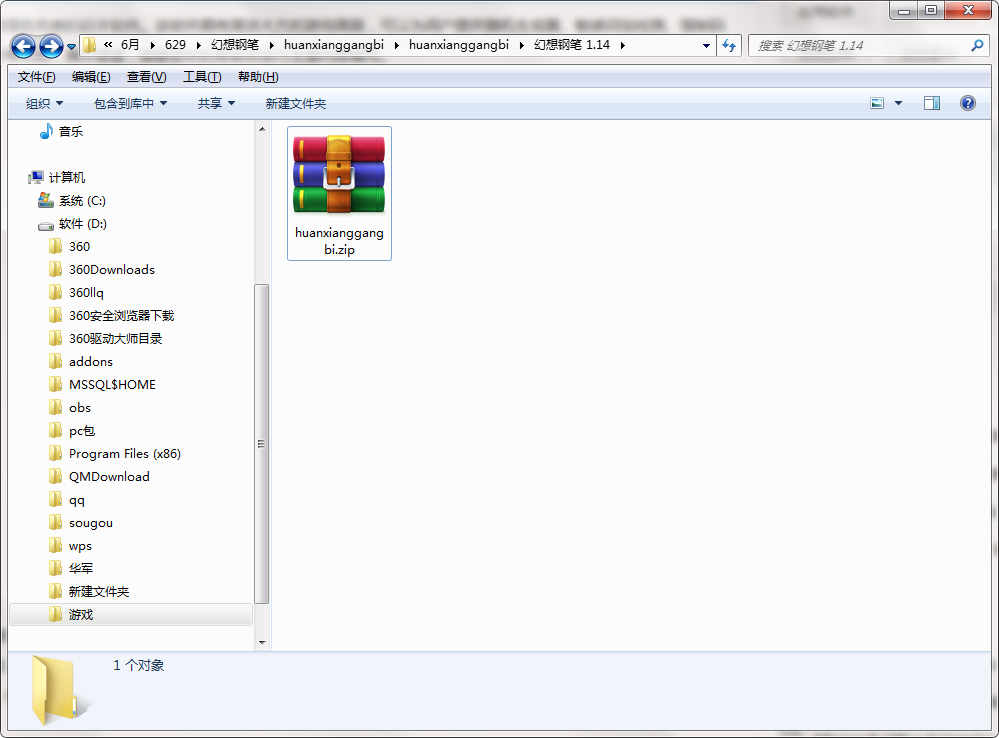Image resolution: width=999 pixels, height=738 pixels.
Task: Open the wps folder
Action: (x=80, y=546)
